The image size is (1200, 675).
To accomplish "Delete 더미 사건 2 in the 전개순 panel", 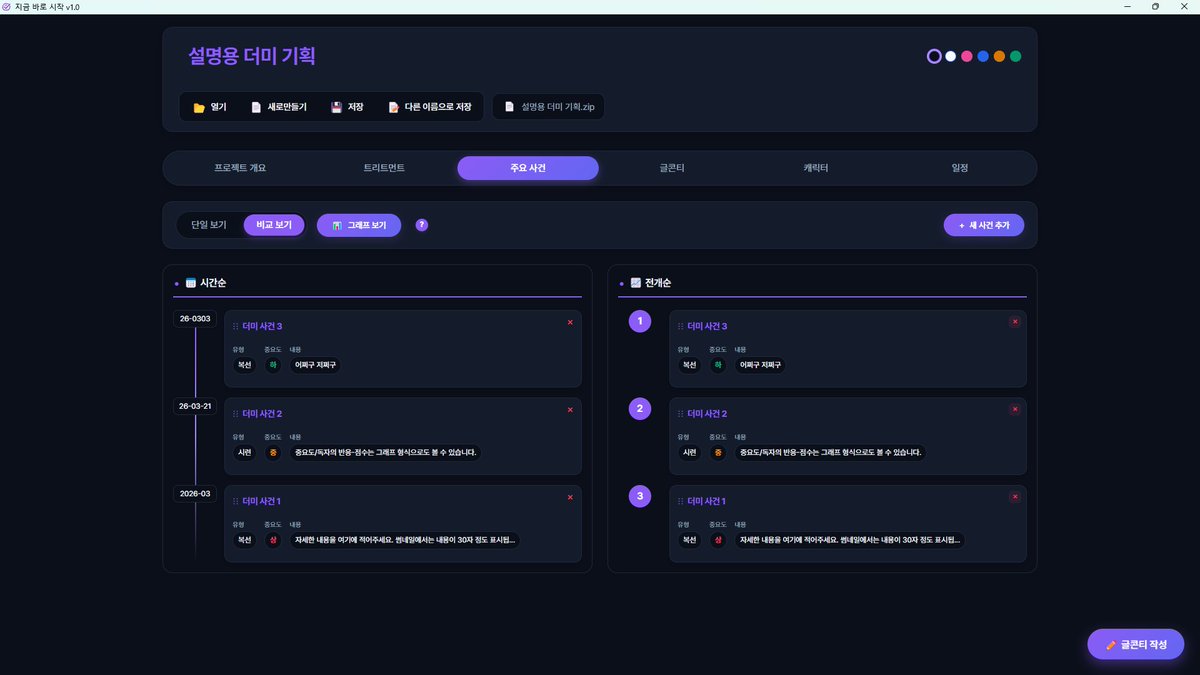I will [1015, 409].
